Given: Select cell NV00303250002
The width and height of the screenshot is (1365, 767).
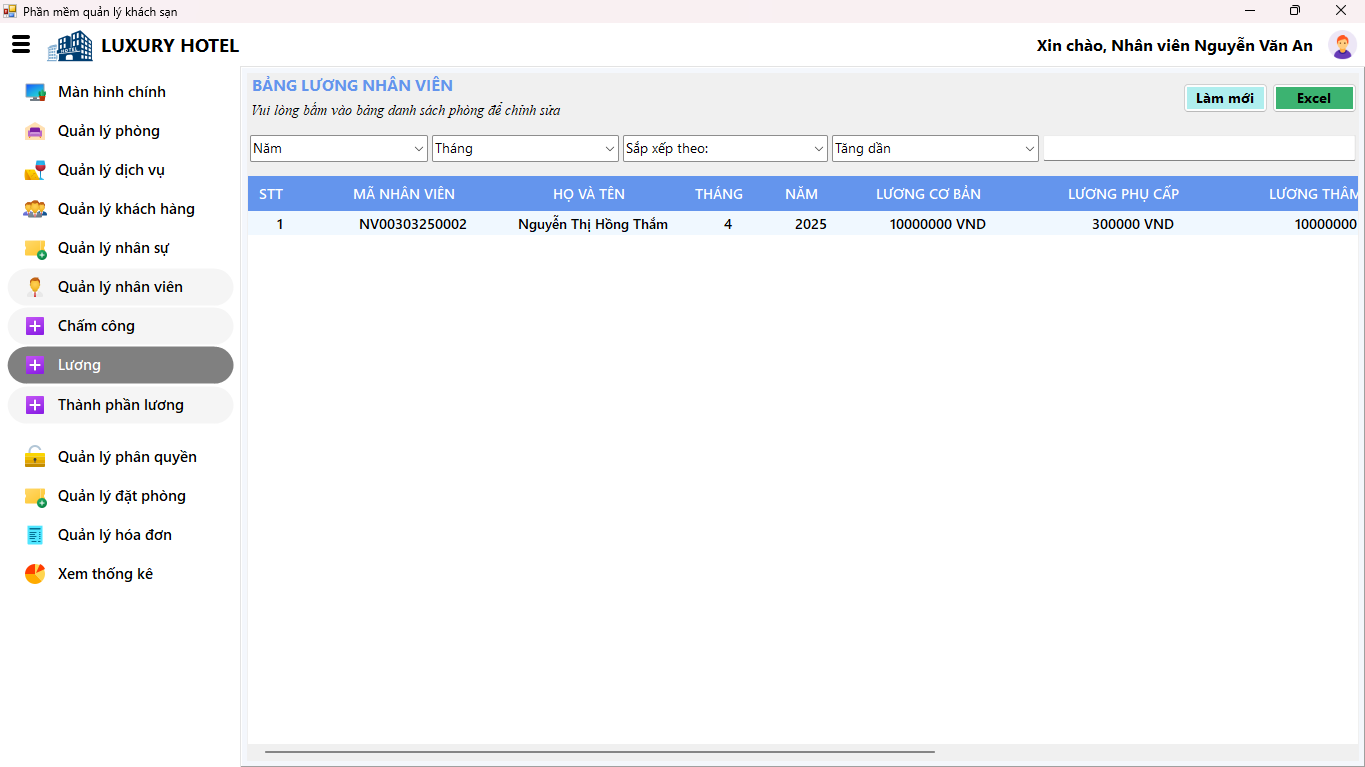Looking at the screenshot, I should coord(413,224).
